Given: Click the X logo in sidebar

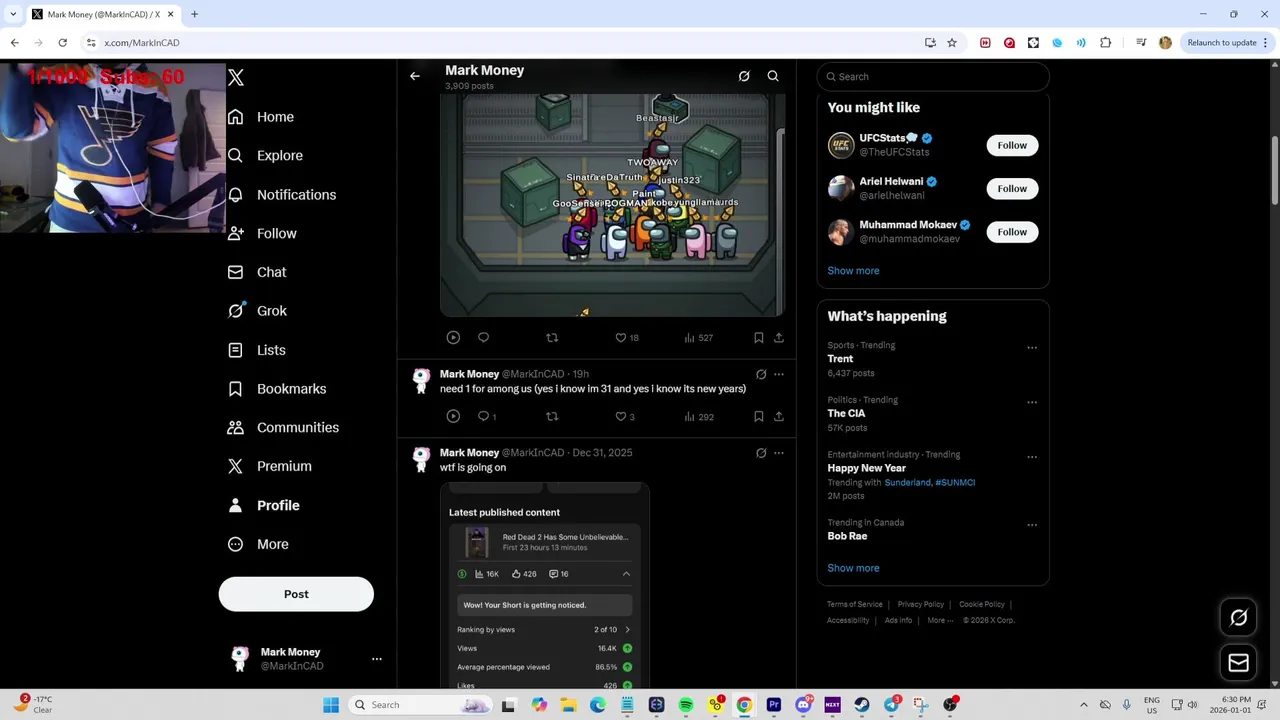Looking at the screenshot, I should pyautogui.click(x=236, y=77).
